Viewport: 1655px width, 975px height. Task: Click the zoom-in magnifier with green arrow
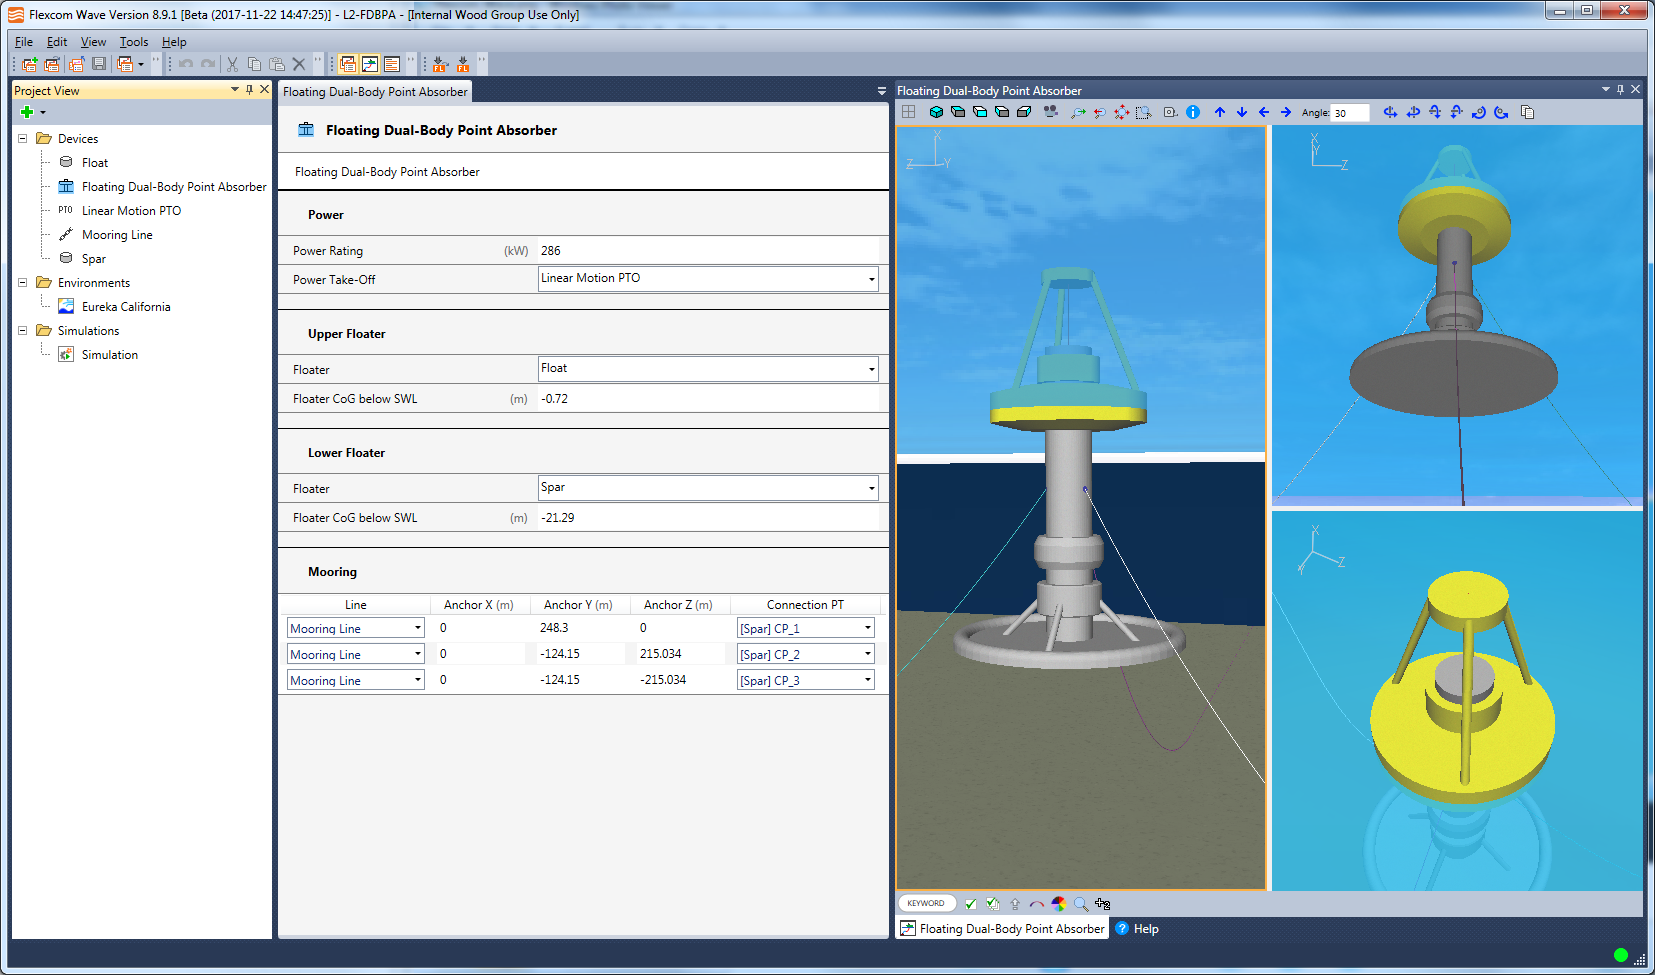coord(1078,112)
